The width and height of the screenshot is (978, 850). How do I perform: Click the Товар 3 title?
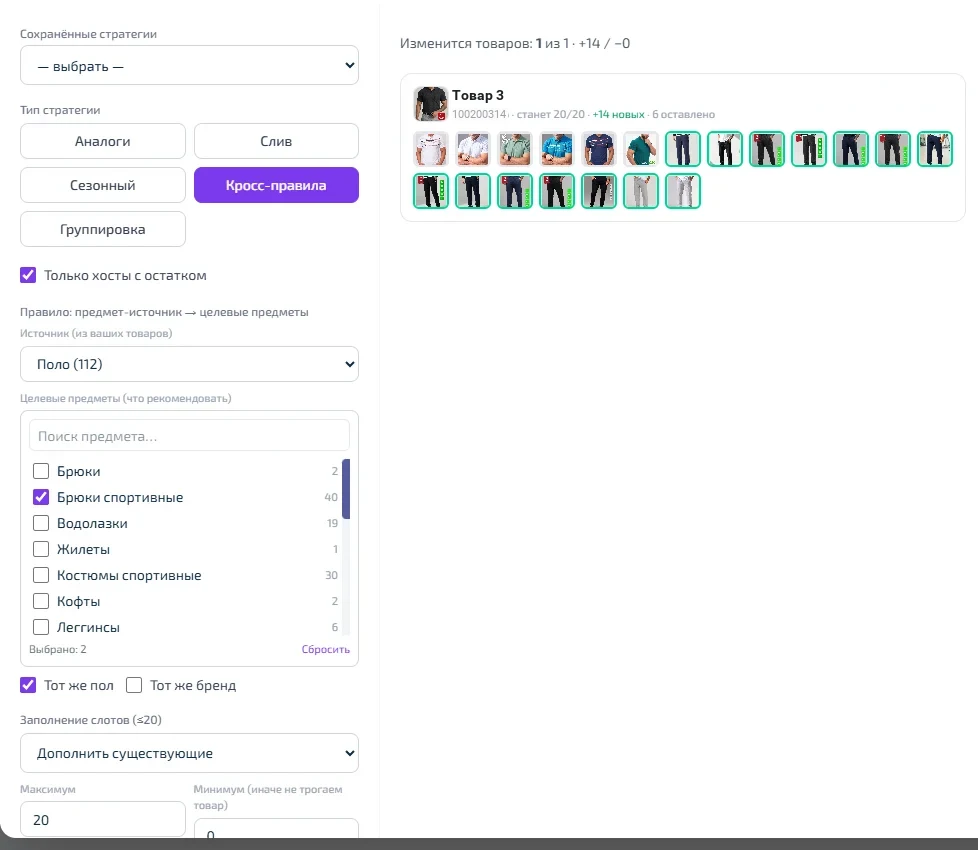[478, 95]
